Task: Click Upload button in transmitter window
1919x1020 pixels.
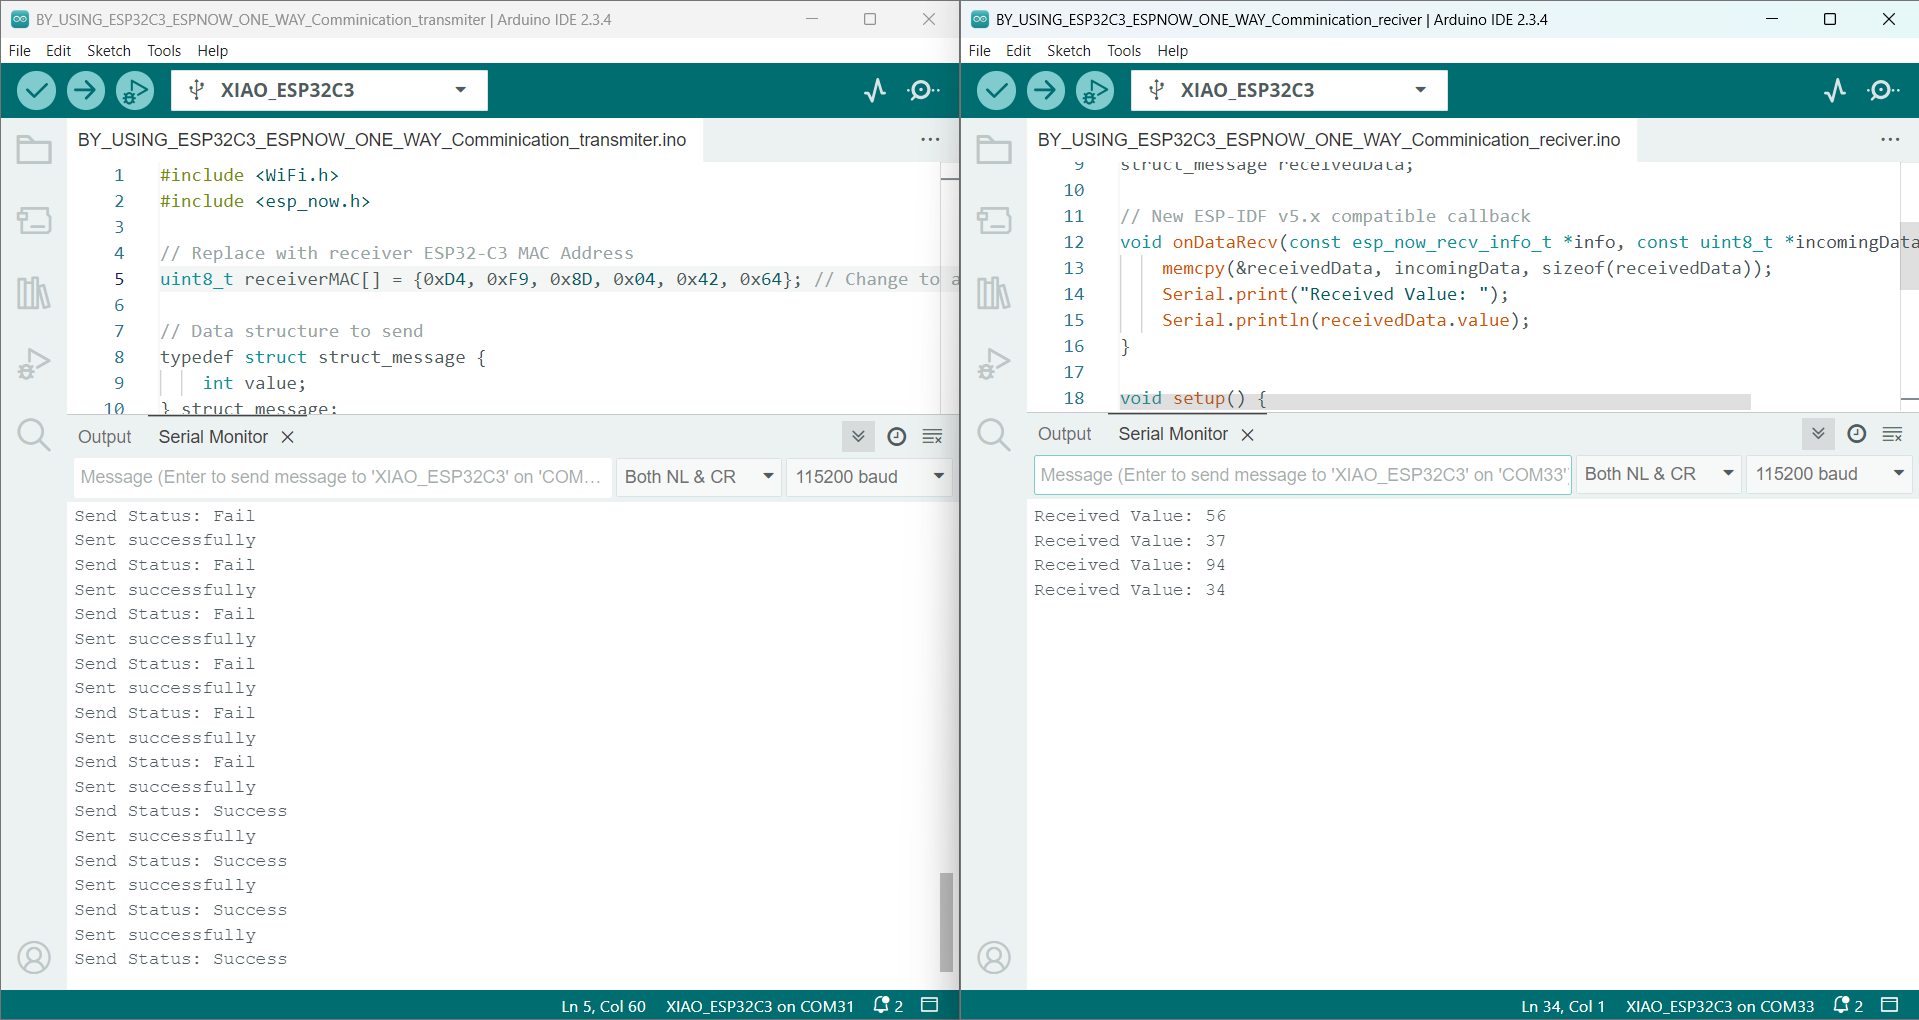Action: (x=86, y=90)
